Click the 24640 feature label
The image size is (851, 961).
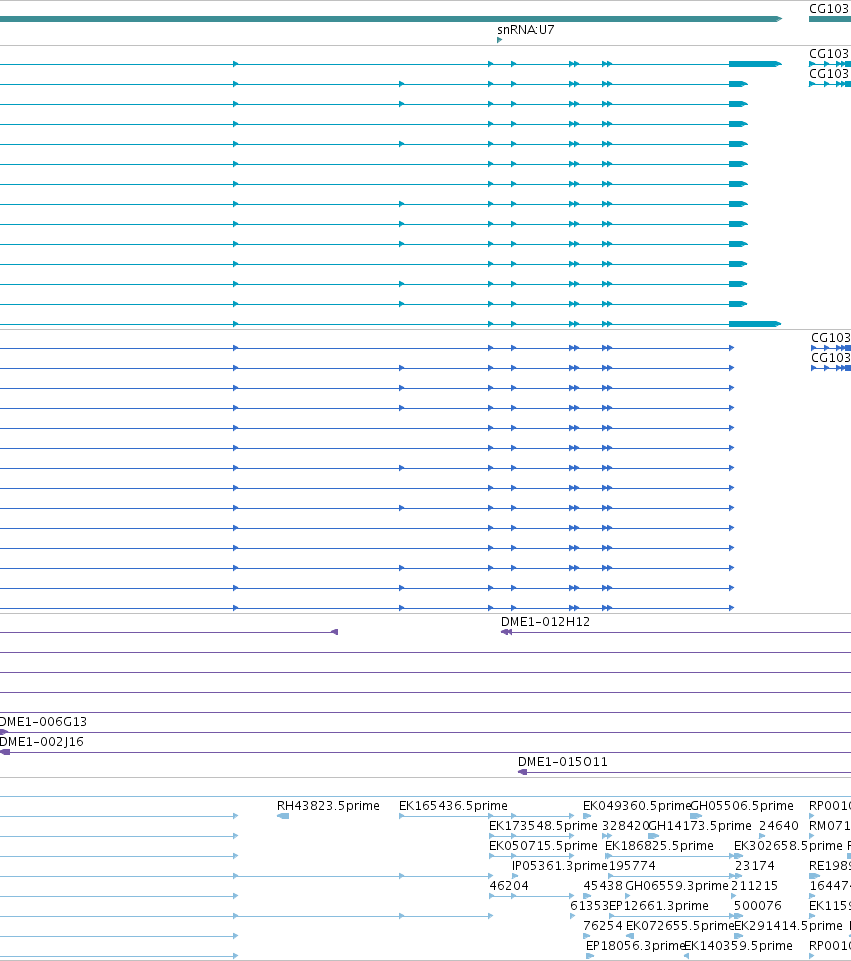click(779, 826)
